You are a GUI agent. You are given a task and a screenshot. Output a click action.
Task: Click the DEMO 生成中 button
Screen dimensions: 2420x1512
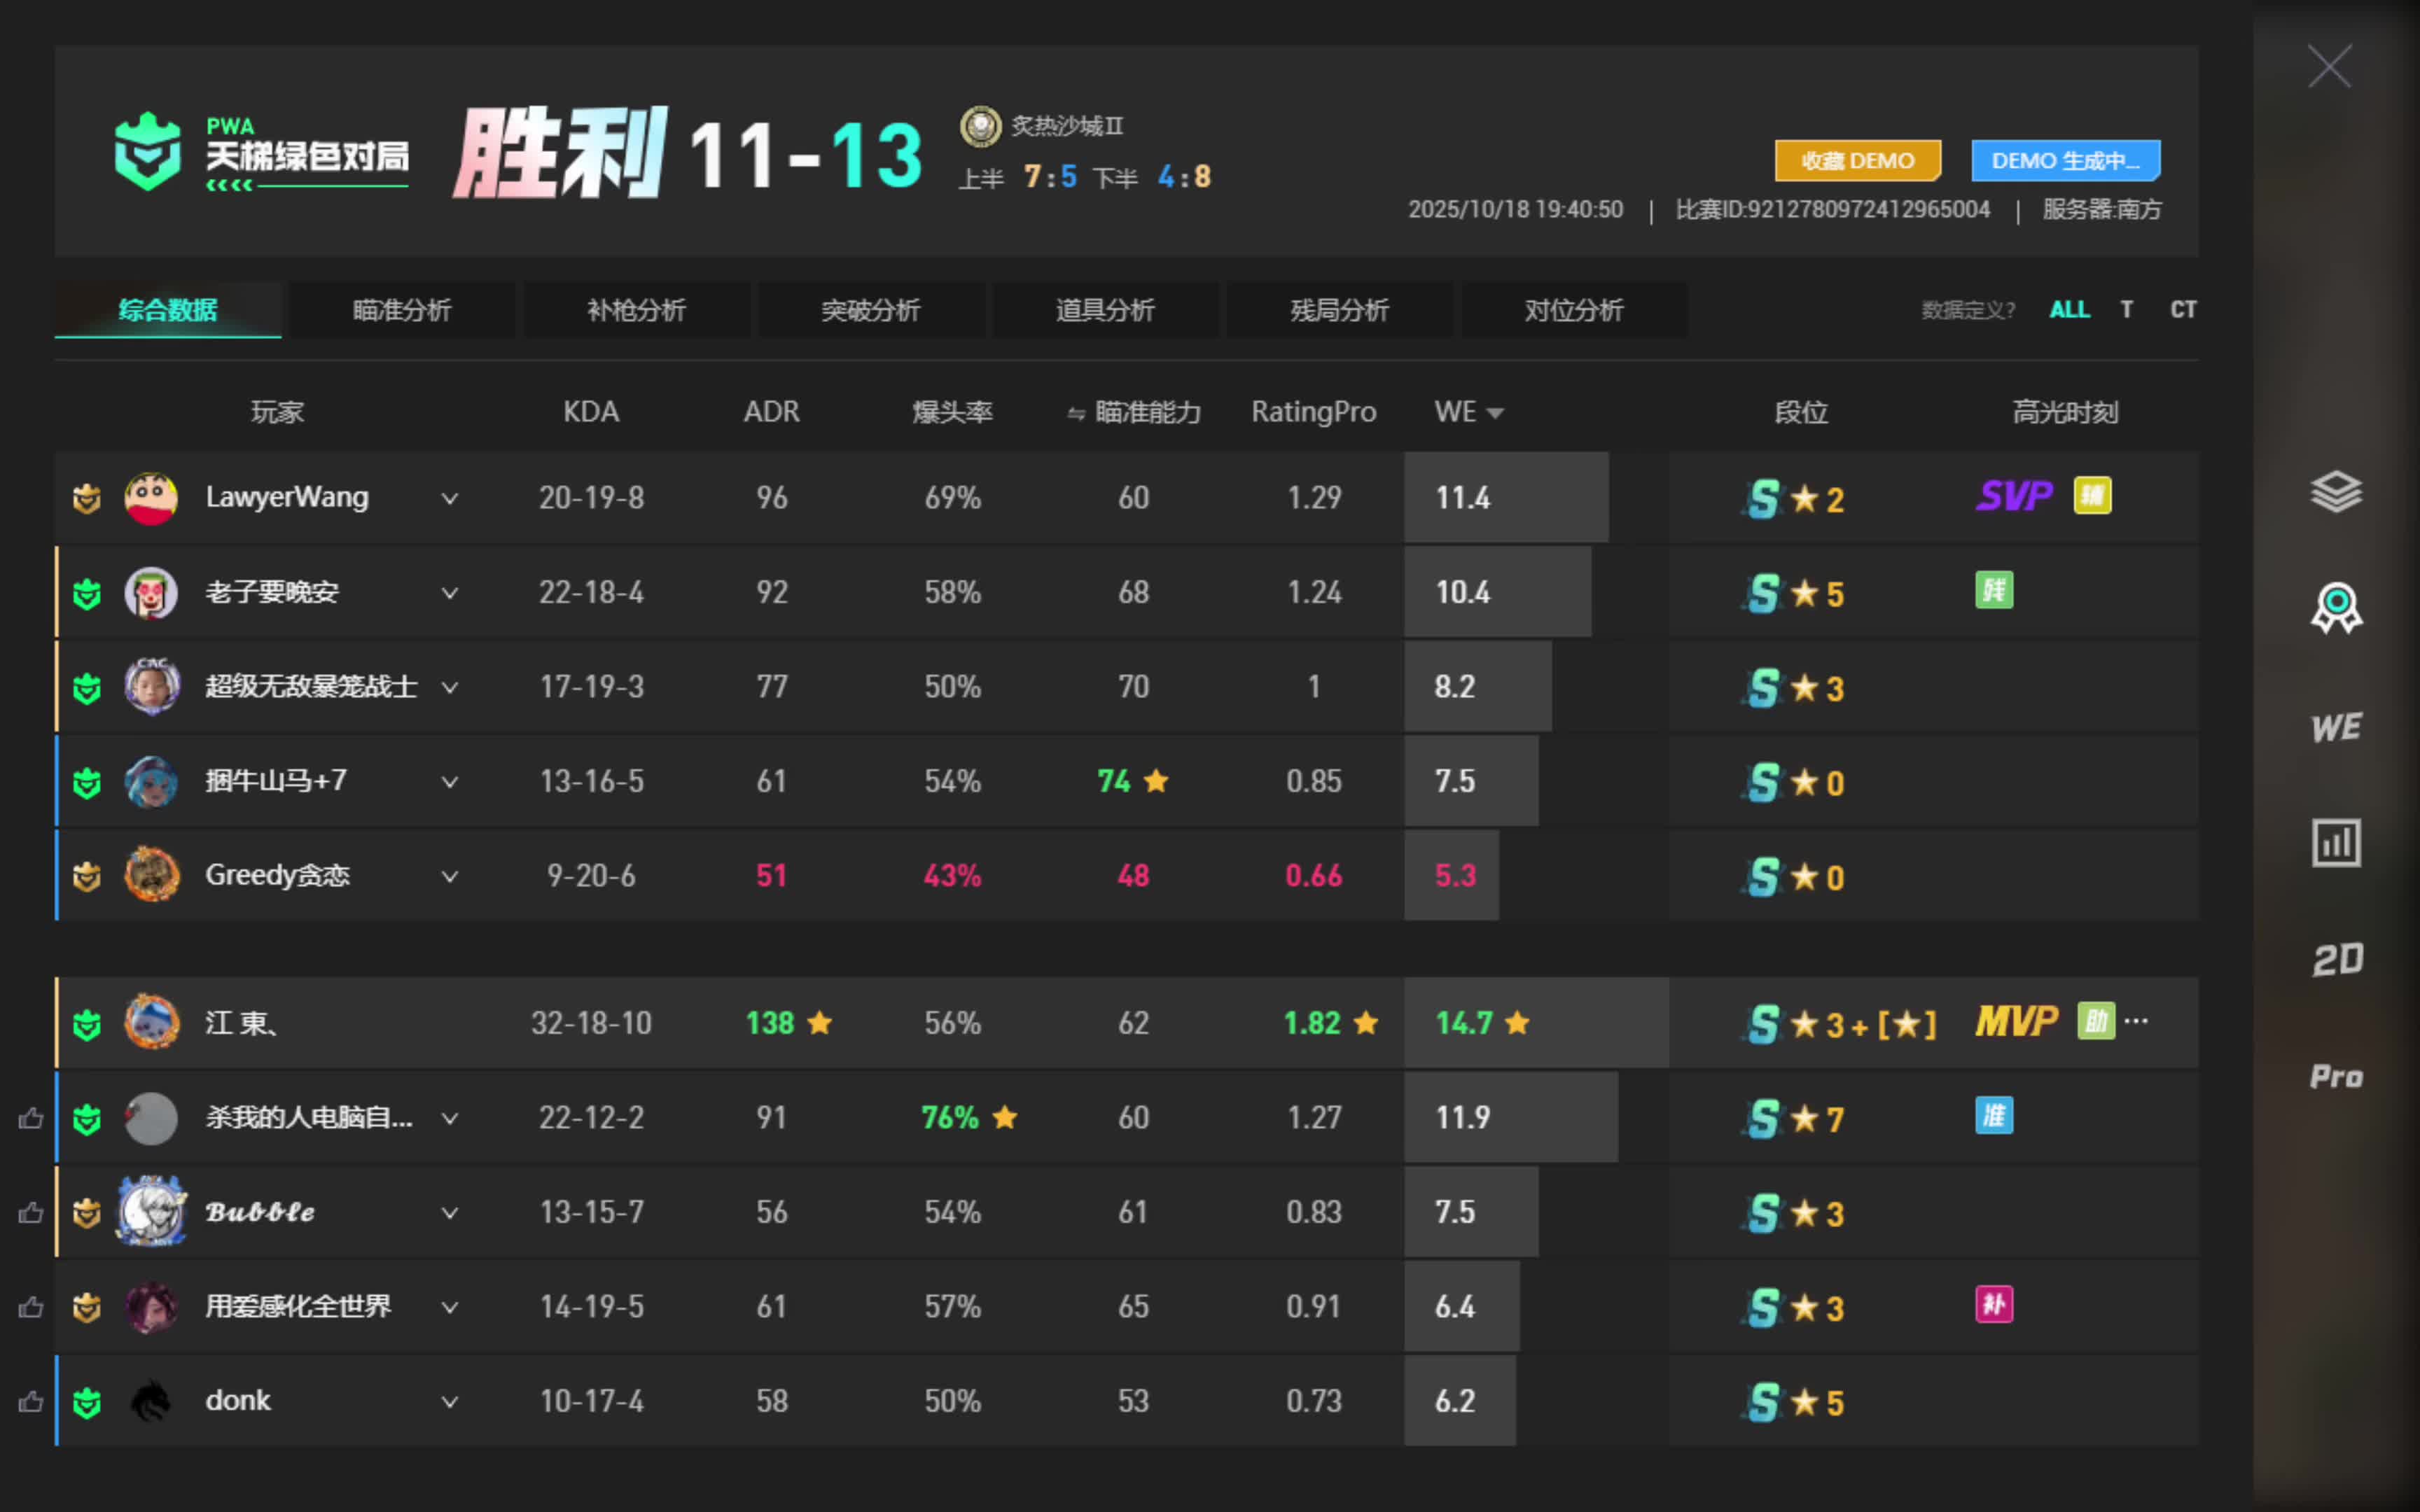click(2065, 160)
